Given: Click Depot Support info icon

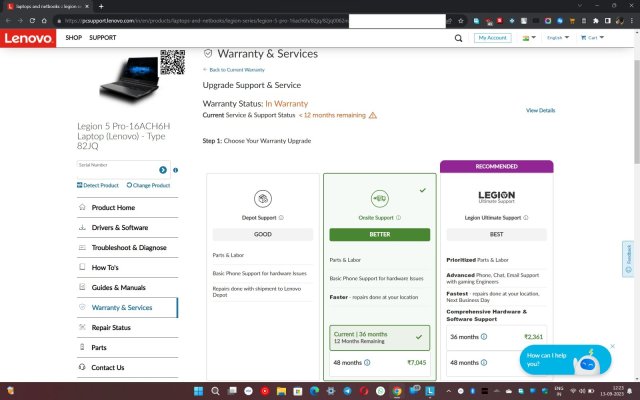Looking at the screenshot, I should click(x=281, y=218).
